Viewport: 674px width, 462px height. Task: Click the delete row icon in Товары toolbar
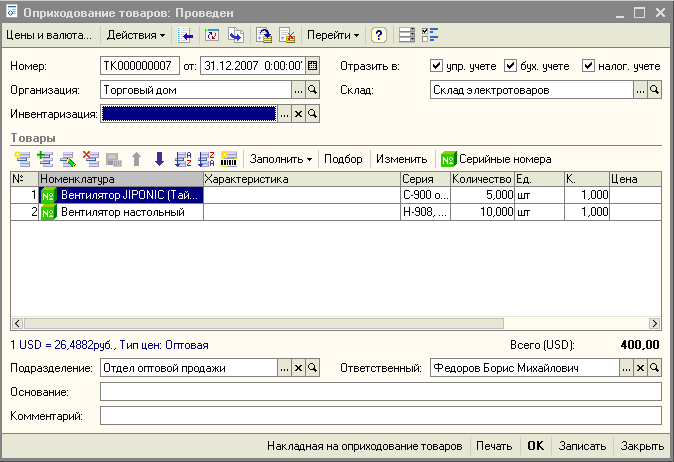pyautogui.click(x=91, y=159)
